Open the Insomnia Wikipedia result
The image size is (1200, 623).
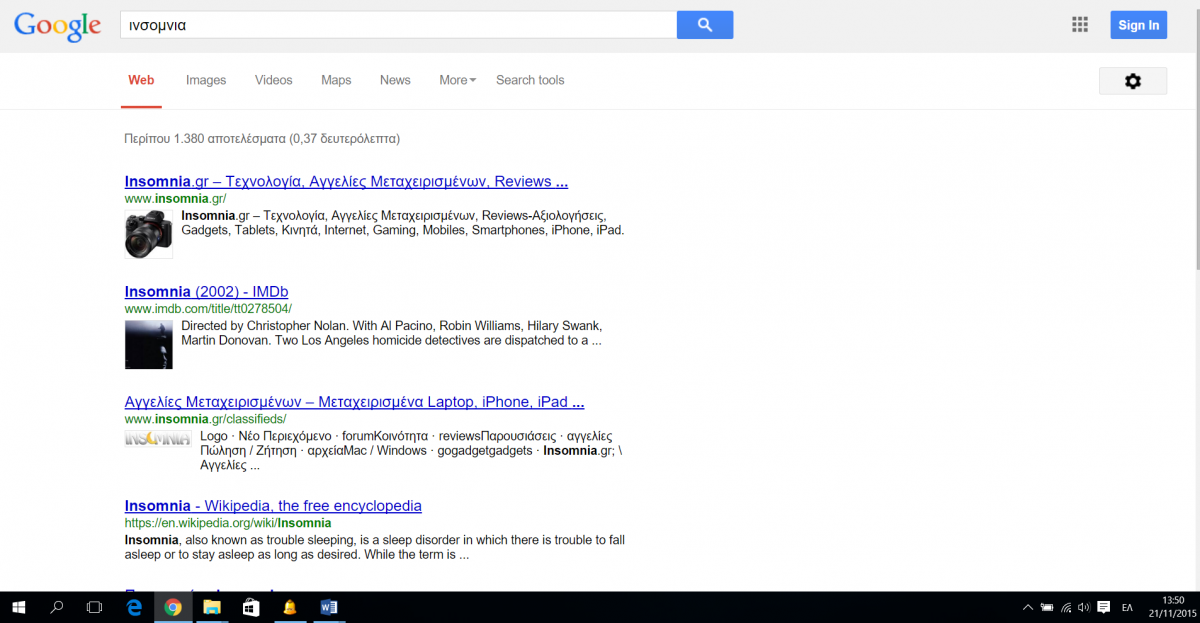273,506
